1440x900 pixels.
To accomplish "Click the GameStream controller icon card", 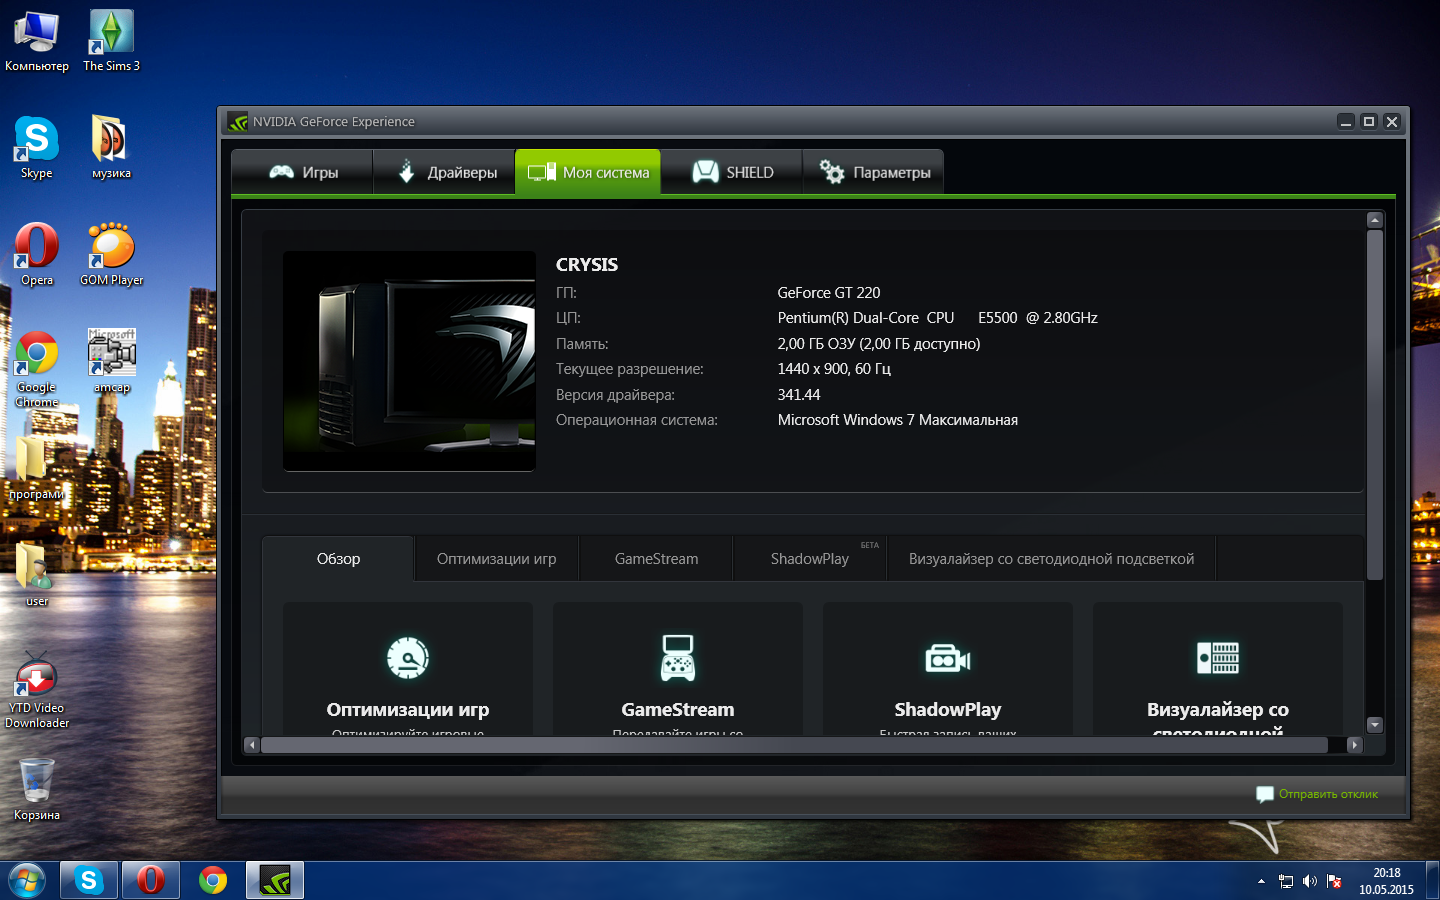I will point(678,658).
